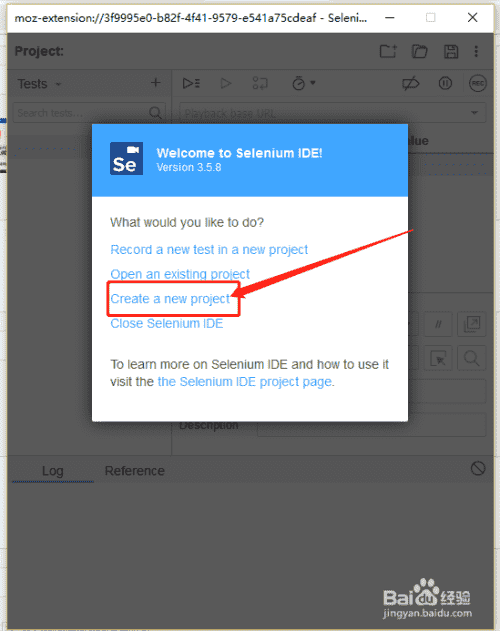Viewport: 500px width, 631px height.
Task: Click Close Selenium IDE link
Action: tap(167, 324)
